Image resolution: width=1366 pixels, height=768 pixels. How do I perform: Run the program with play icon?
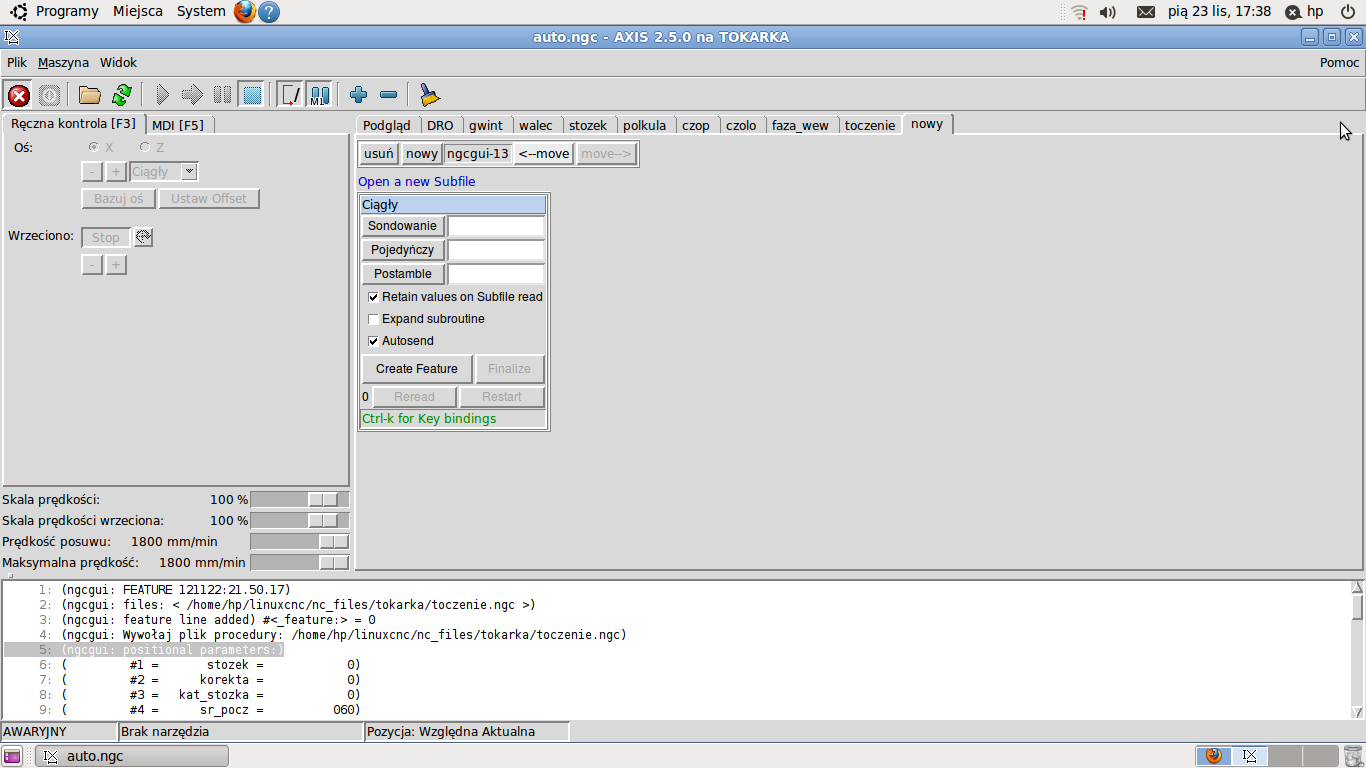point(163,95)
